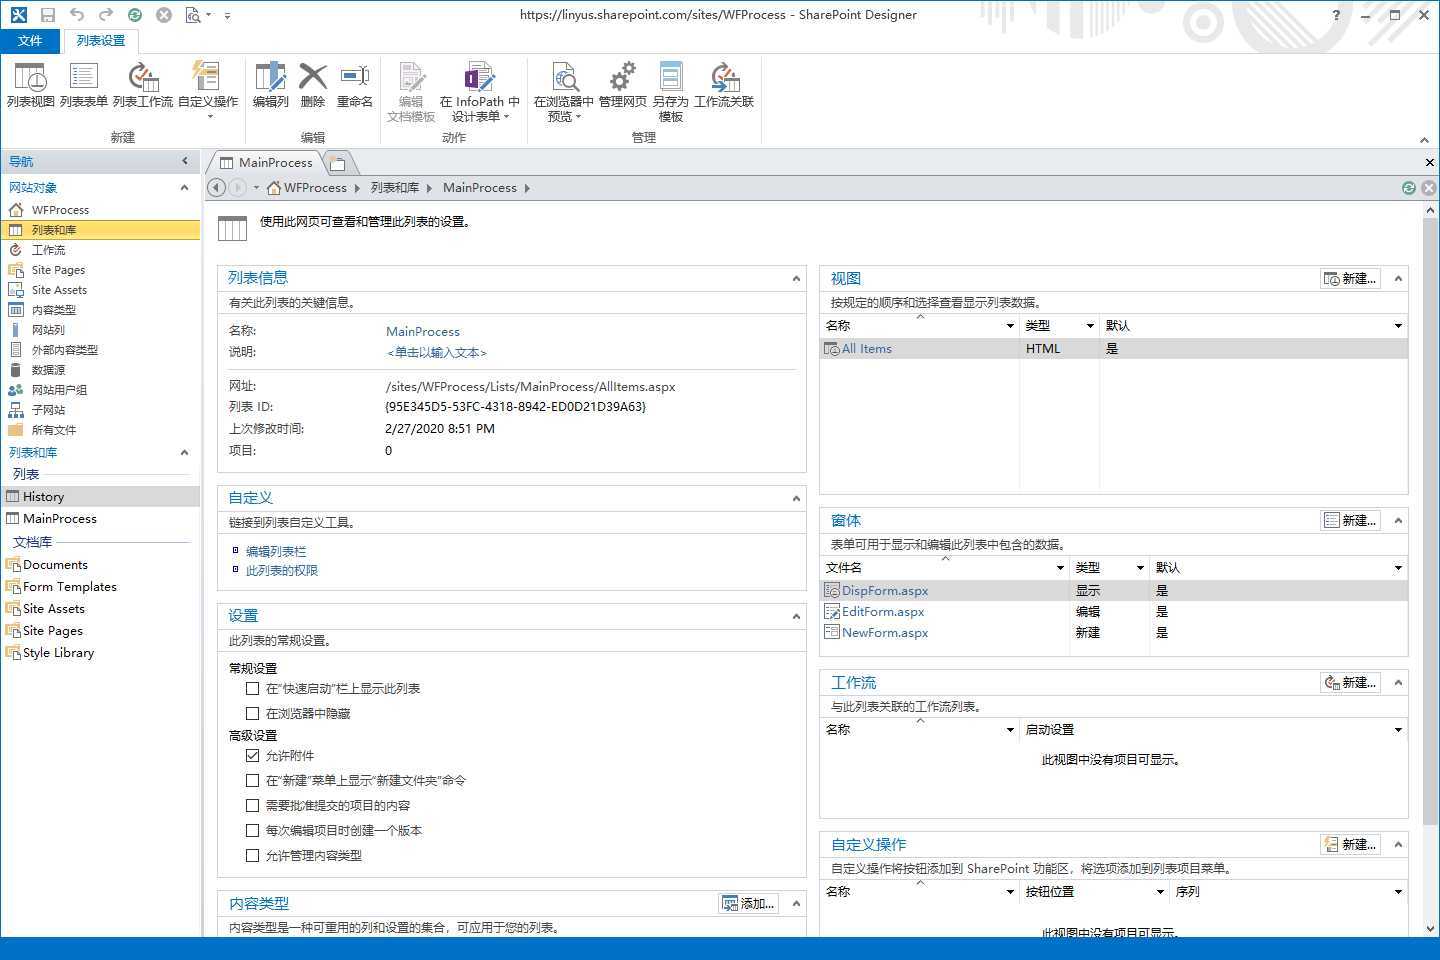
Task: Collapse the 设置 section
Action: point(796,616)
